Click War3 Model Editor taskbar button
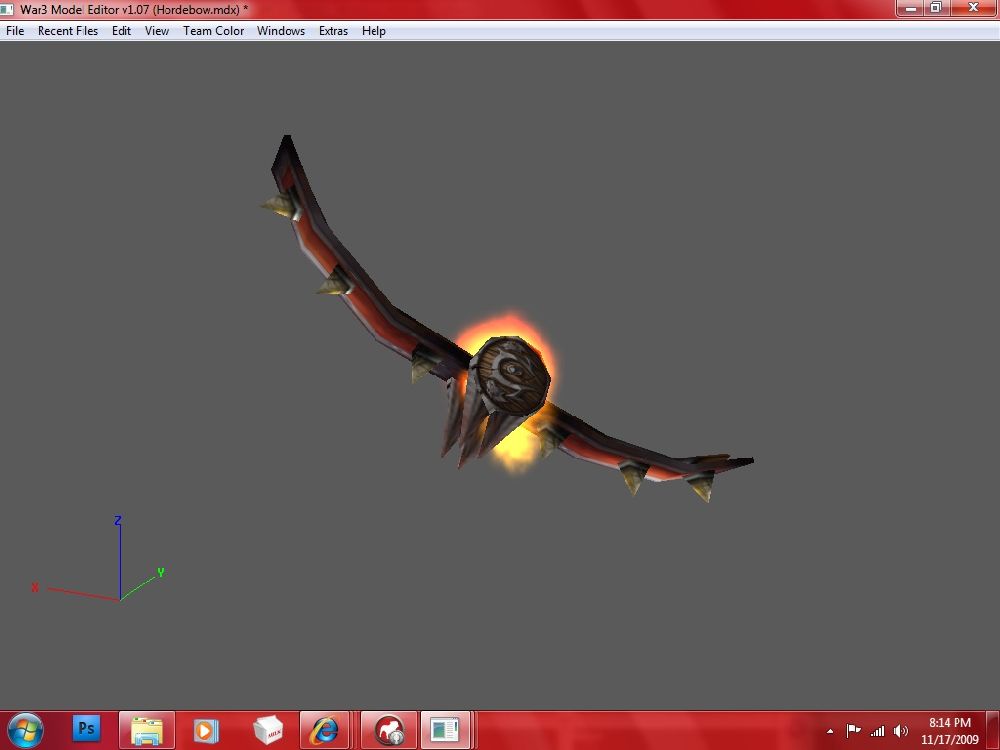This screenshot has height=750, width=1000. (x=445, y=730)
